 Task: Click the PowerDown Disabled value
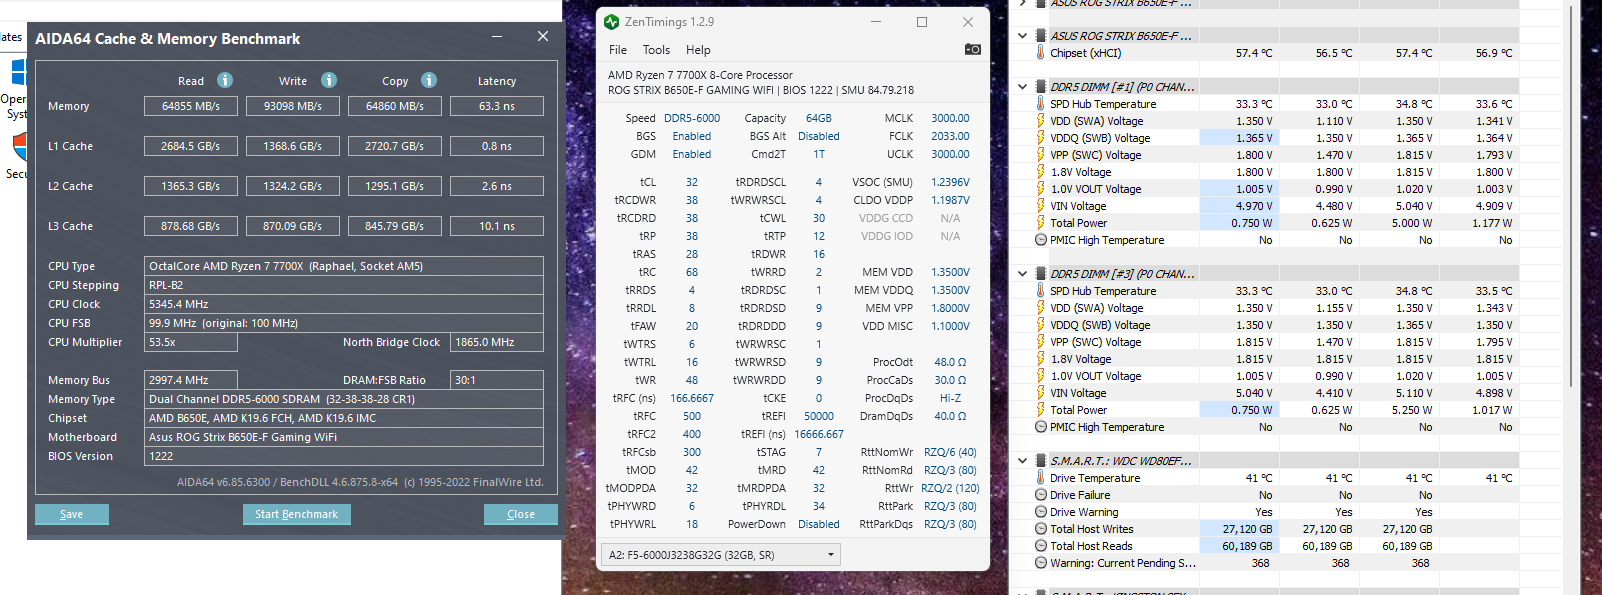pos(819,524)
